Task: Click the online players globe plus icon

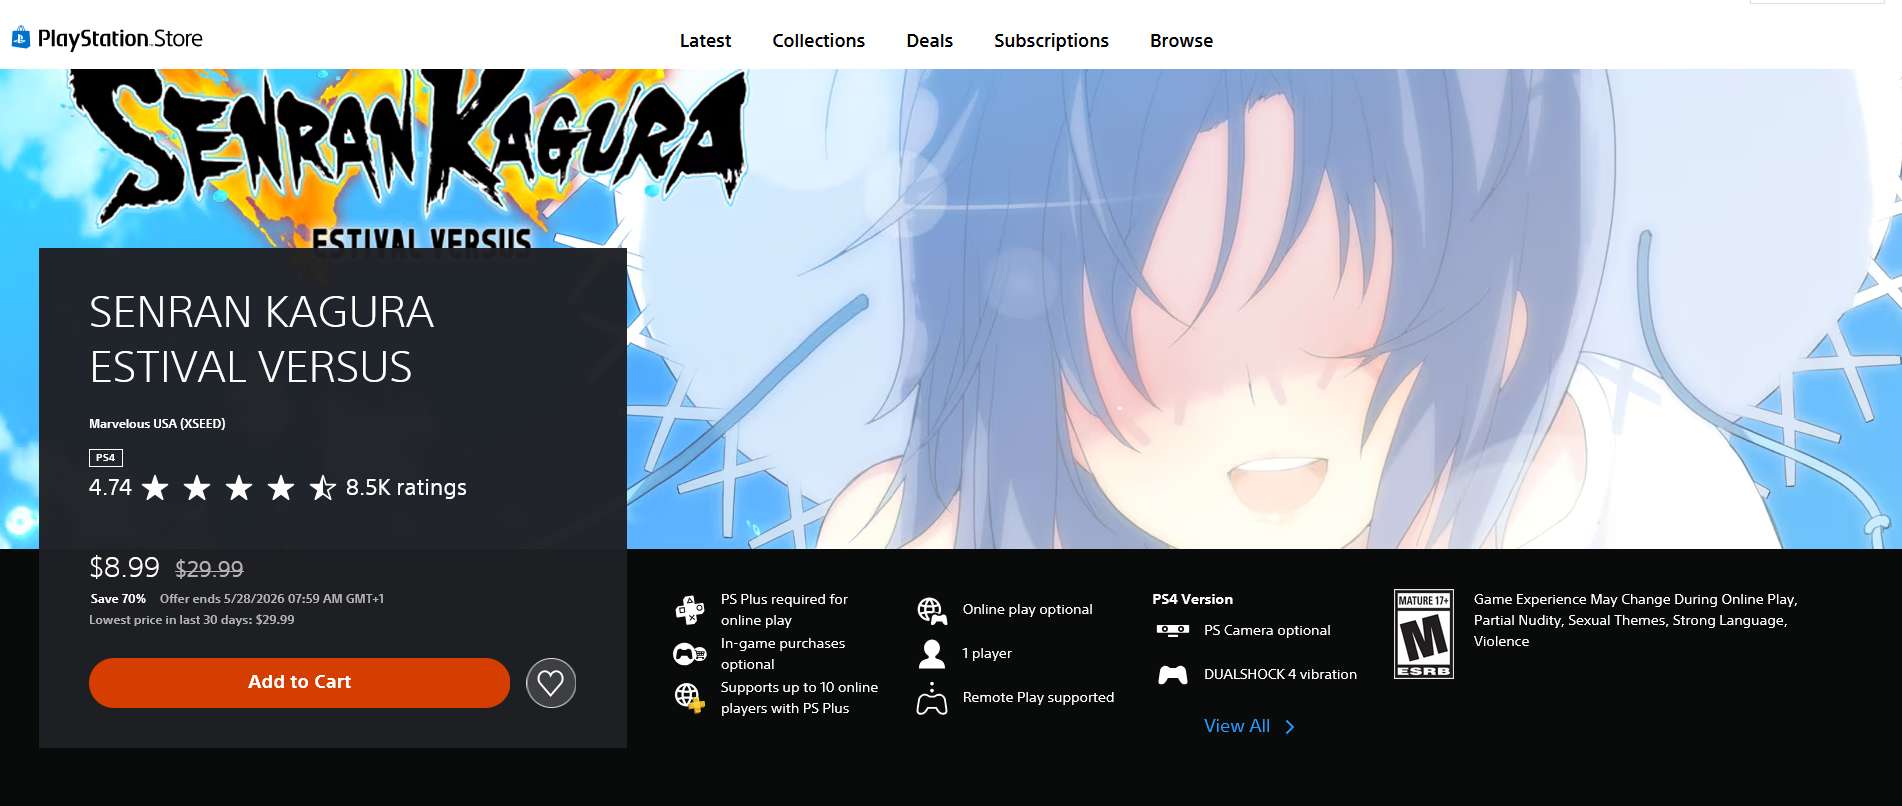Action: coord(689,697)
